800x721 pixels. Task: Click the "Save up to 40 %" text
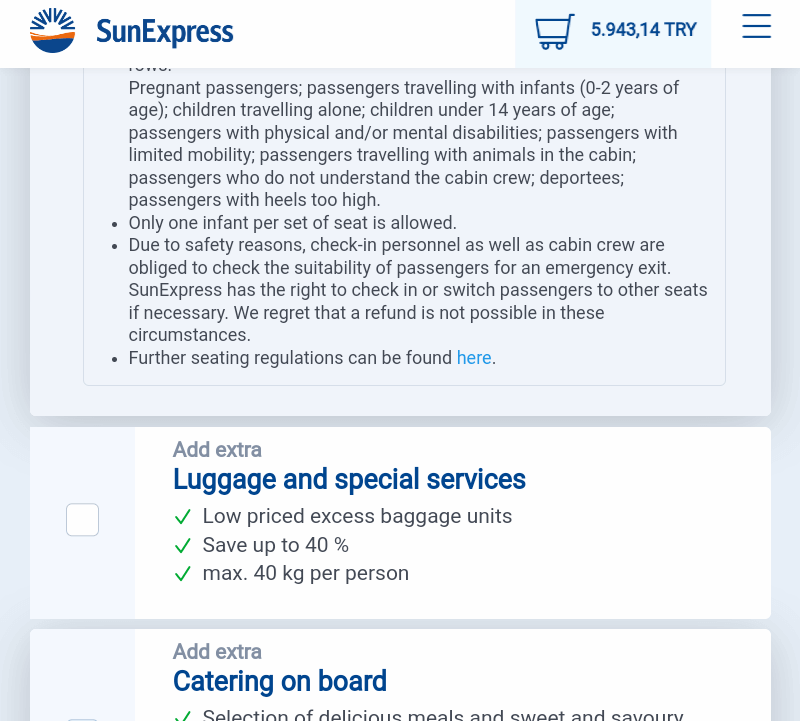click(276, 545)
